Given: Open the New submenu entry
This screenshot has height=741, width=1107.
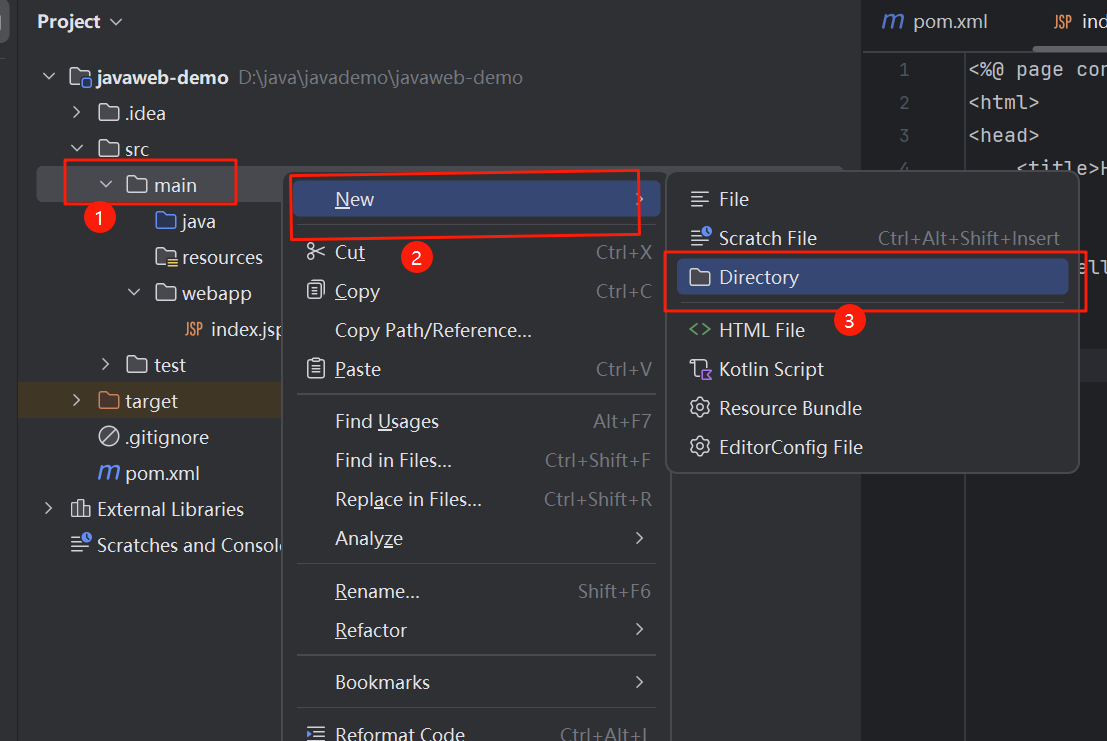Looking at the screenshot, I should click(x=477, y=199).
